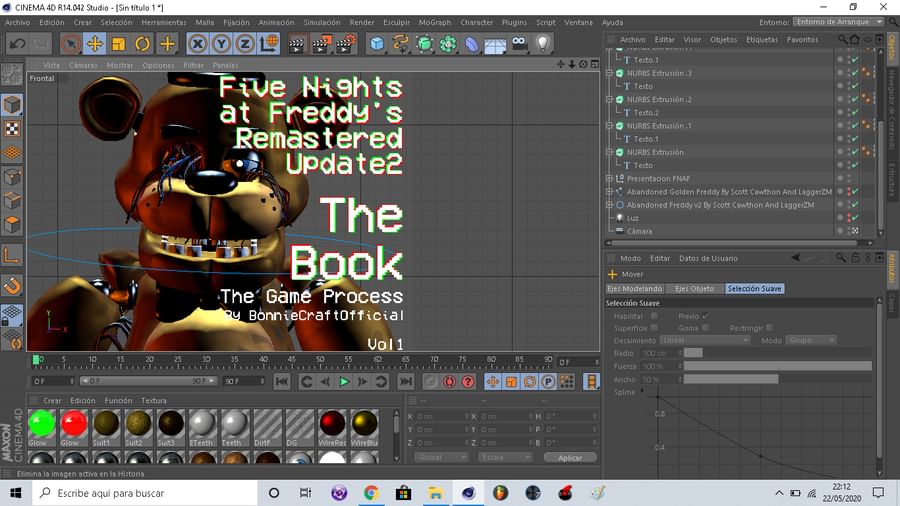Screen dimensions: 900x506
Task: Toggle the Y axis lock
Action: (222, 44)
